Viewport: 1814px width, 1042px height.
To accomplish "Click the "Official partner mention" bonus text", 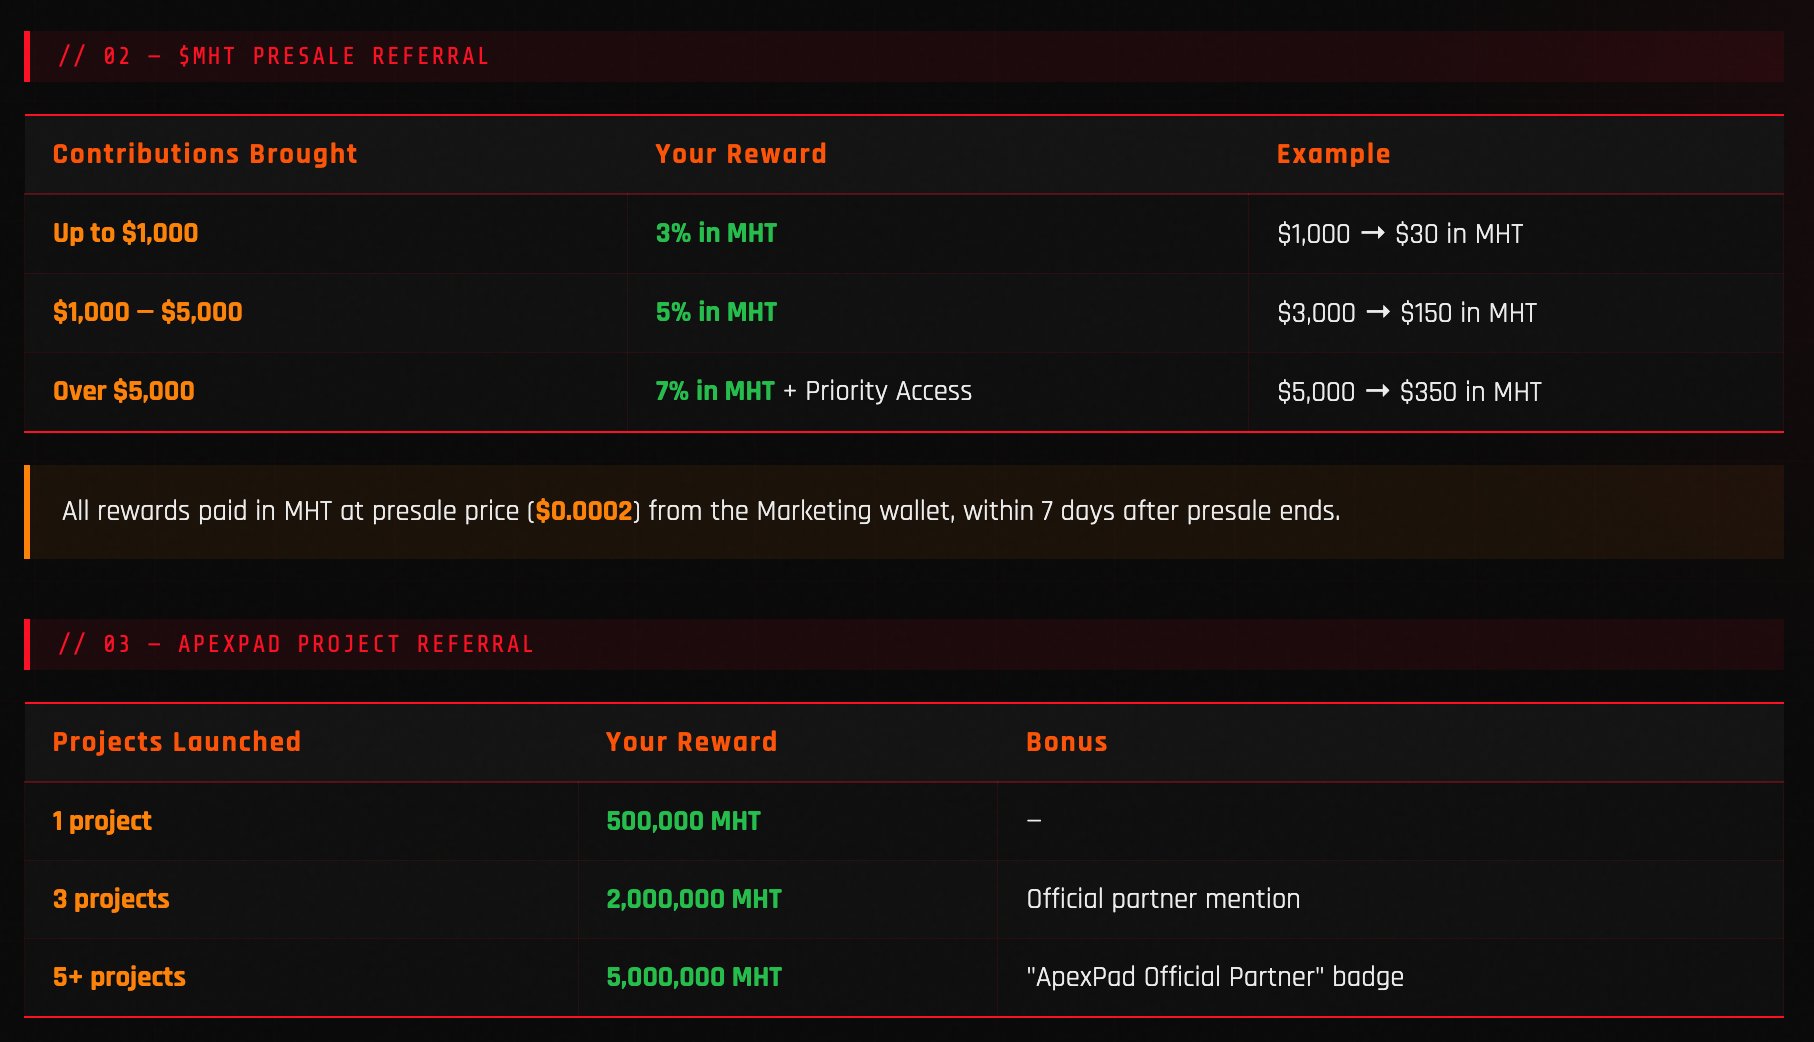I will [1163, 899].
